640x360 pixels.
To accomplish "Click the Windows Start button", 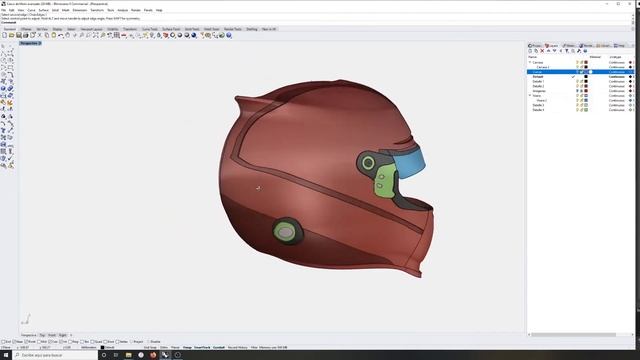I will click(6, 355).
